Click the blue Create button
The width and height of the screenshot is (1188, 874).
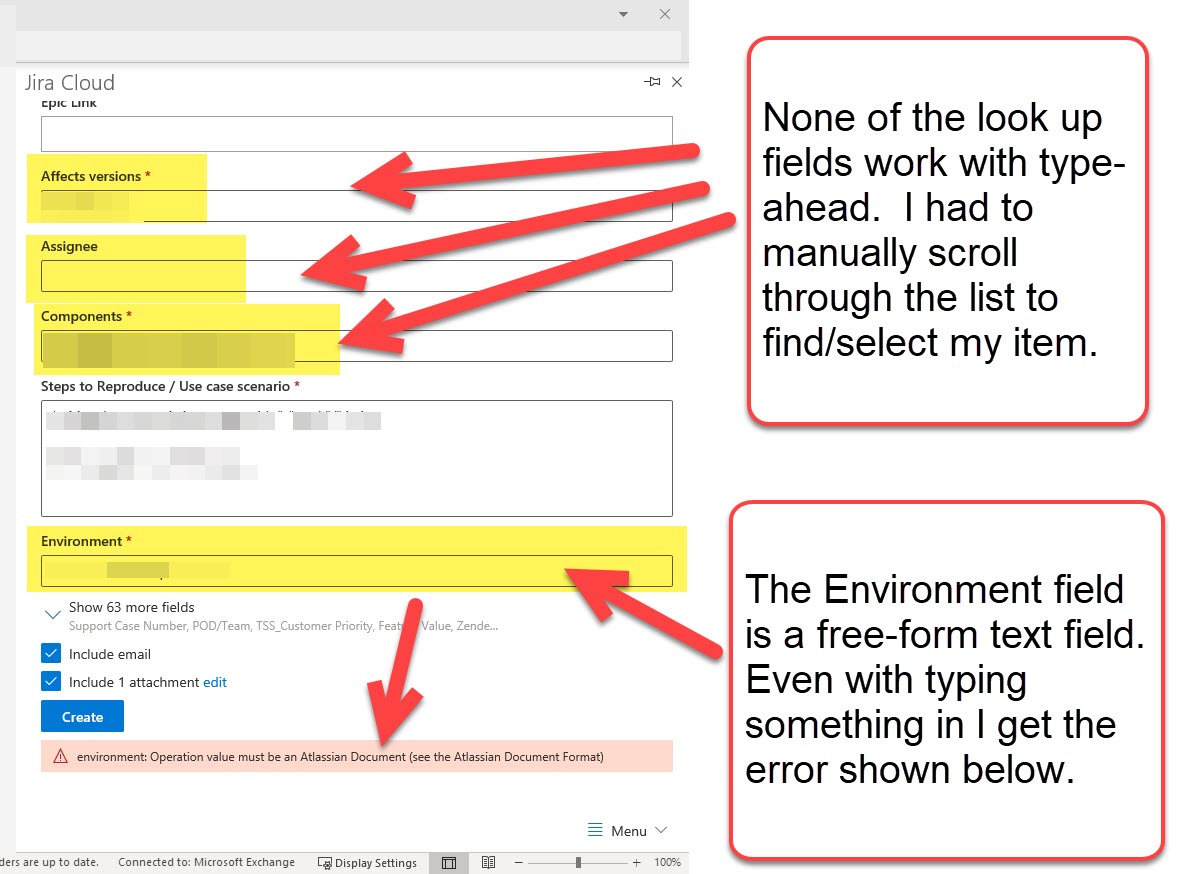(83, 716)
